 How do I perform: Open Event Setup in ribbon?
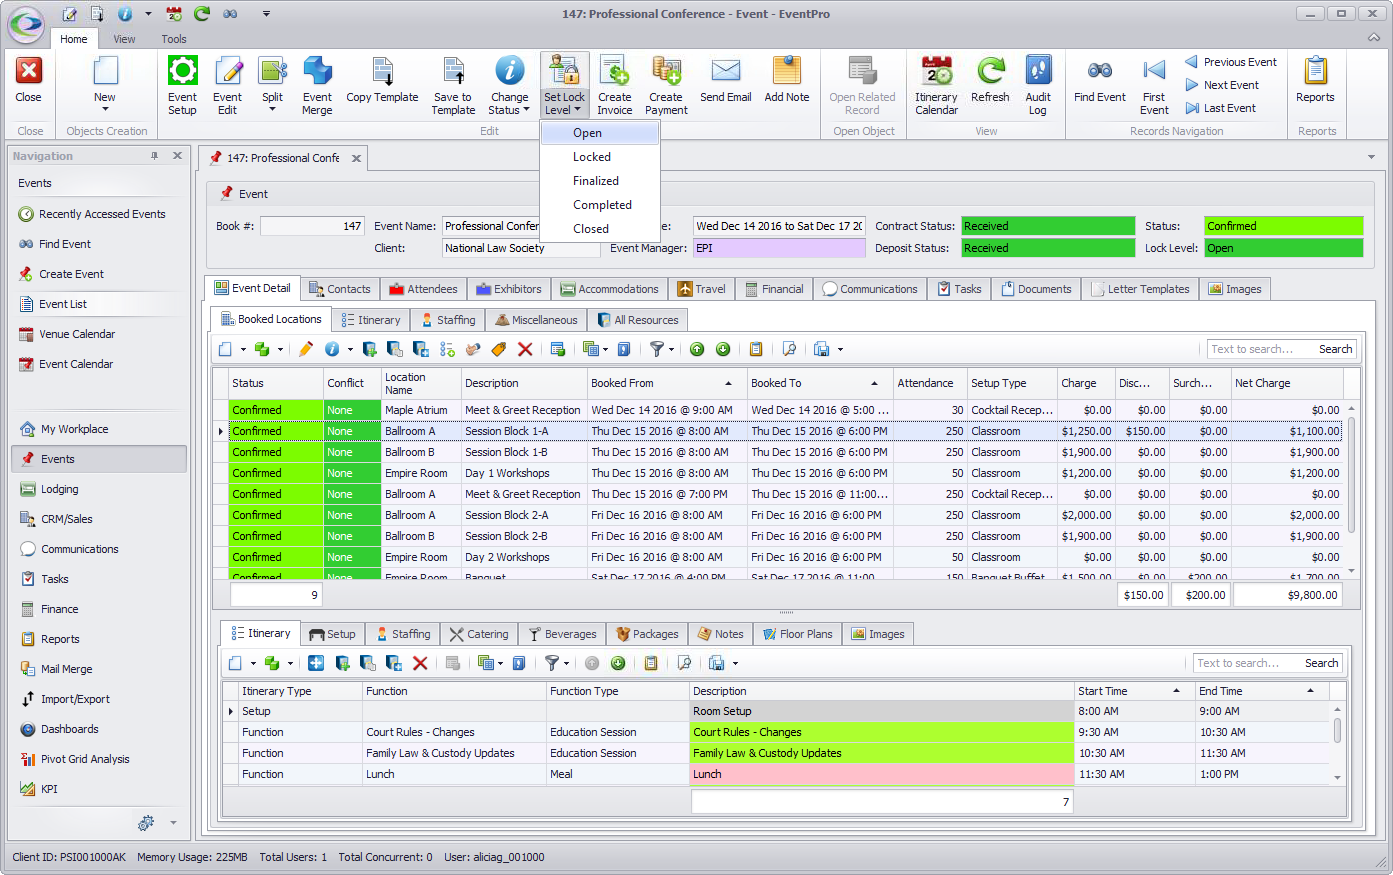click(x=182, y=86)
